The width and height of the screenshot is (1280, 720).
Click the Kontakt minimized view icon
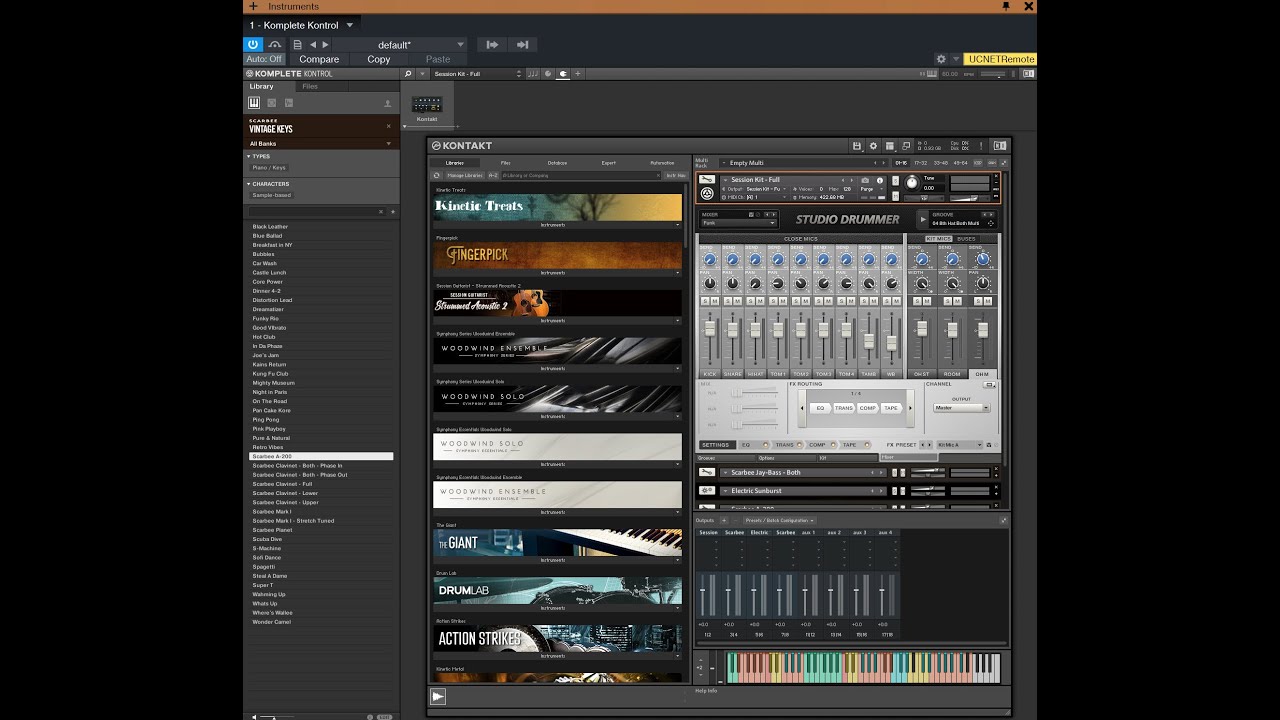pyautogui.click(x=906, y=146)
